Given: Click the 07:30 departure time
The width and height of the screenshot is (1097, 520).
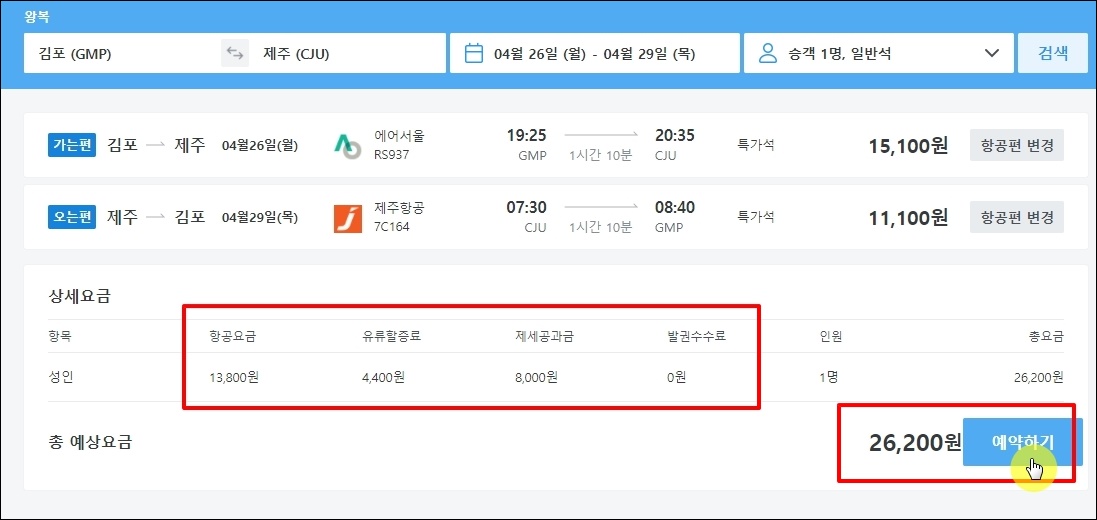Looking at the screenshot, I should [x=527, y=207].
